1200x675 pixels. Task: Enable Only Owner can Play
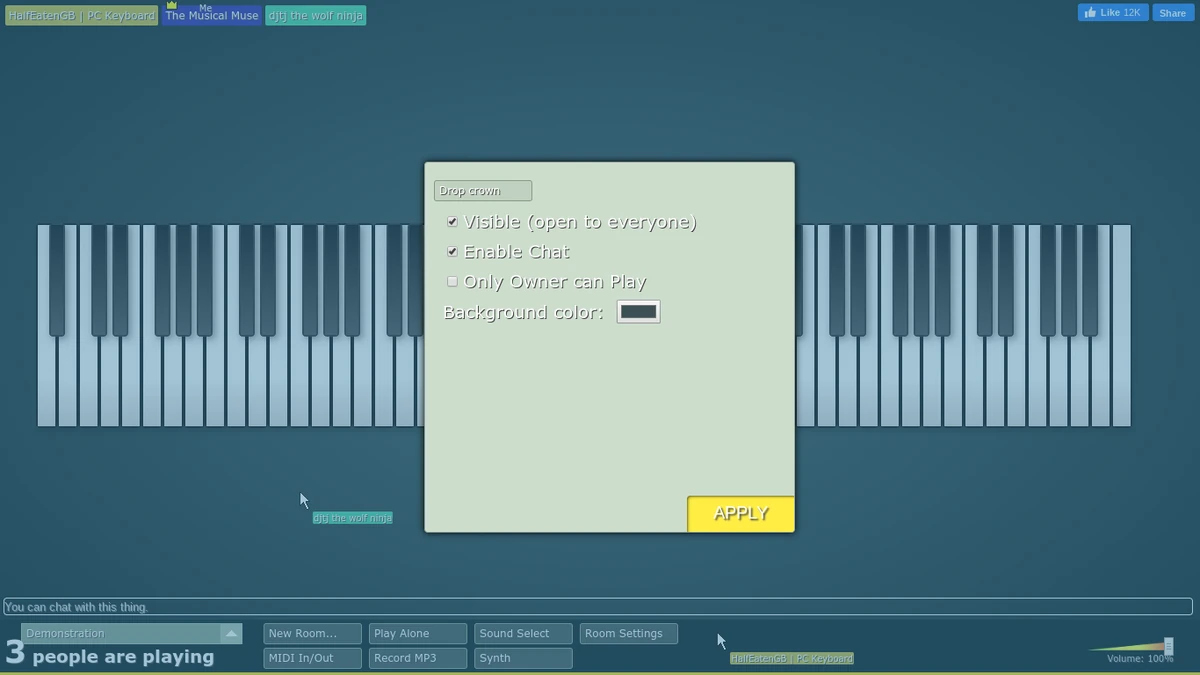click(x=451, y=281)
